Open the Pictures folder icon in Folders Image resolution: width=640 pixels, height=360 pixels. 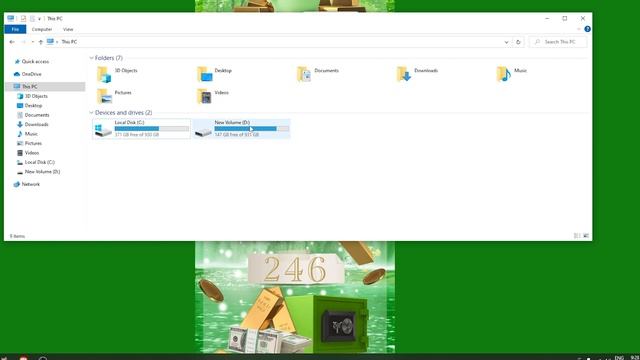104,96
